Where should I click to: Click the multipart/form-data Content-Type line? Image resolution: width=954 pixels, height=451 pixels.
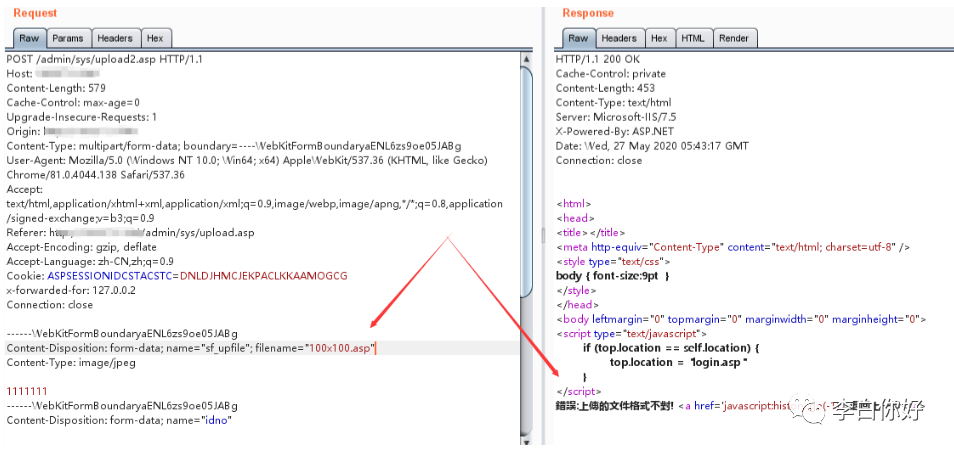click(x=234, y=146)
